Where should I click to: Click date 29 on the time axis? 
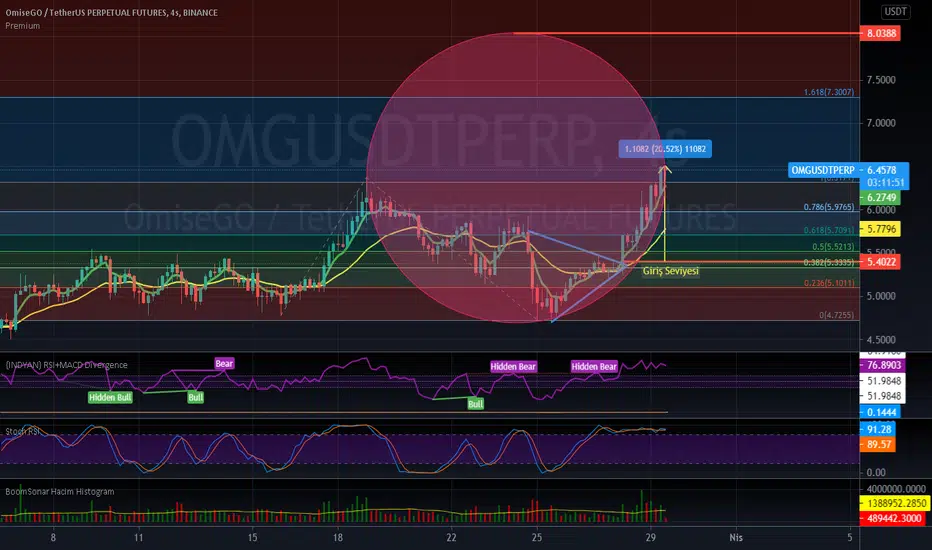tap(650, 538)
